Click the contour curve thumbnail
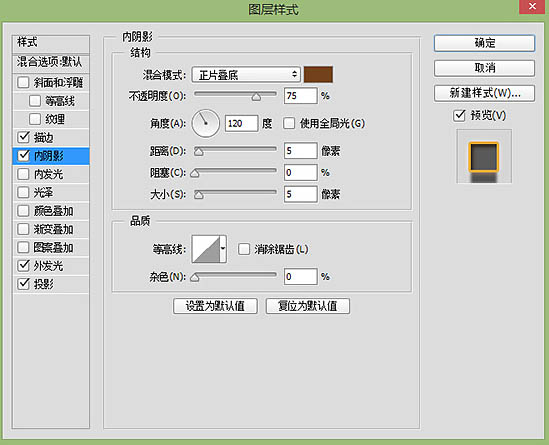This screenshot has width=549, height=445. 206,249
